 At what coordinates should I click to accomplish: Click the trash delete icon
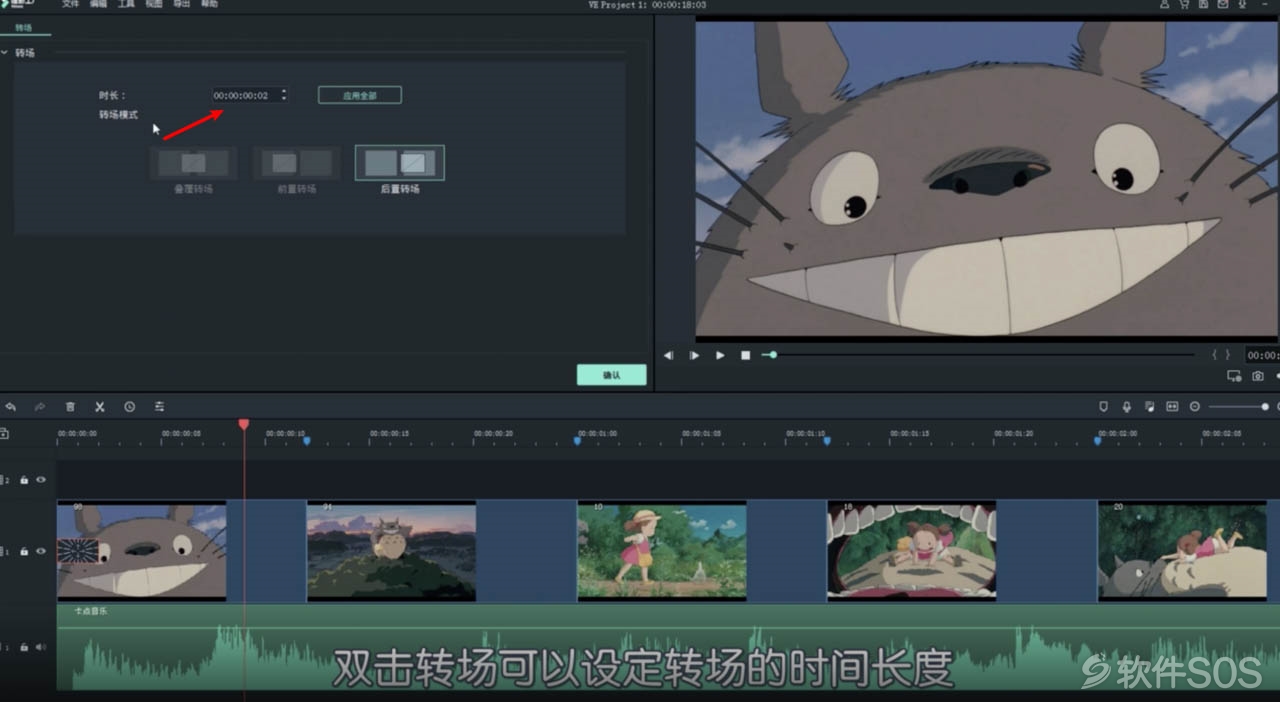tap(70, 407)
